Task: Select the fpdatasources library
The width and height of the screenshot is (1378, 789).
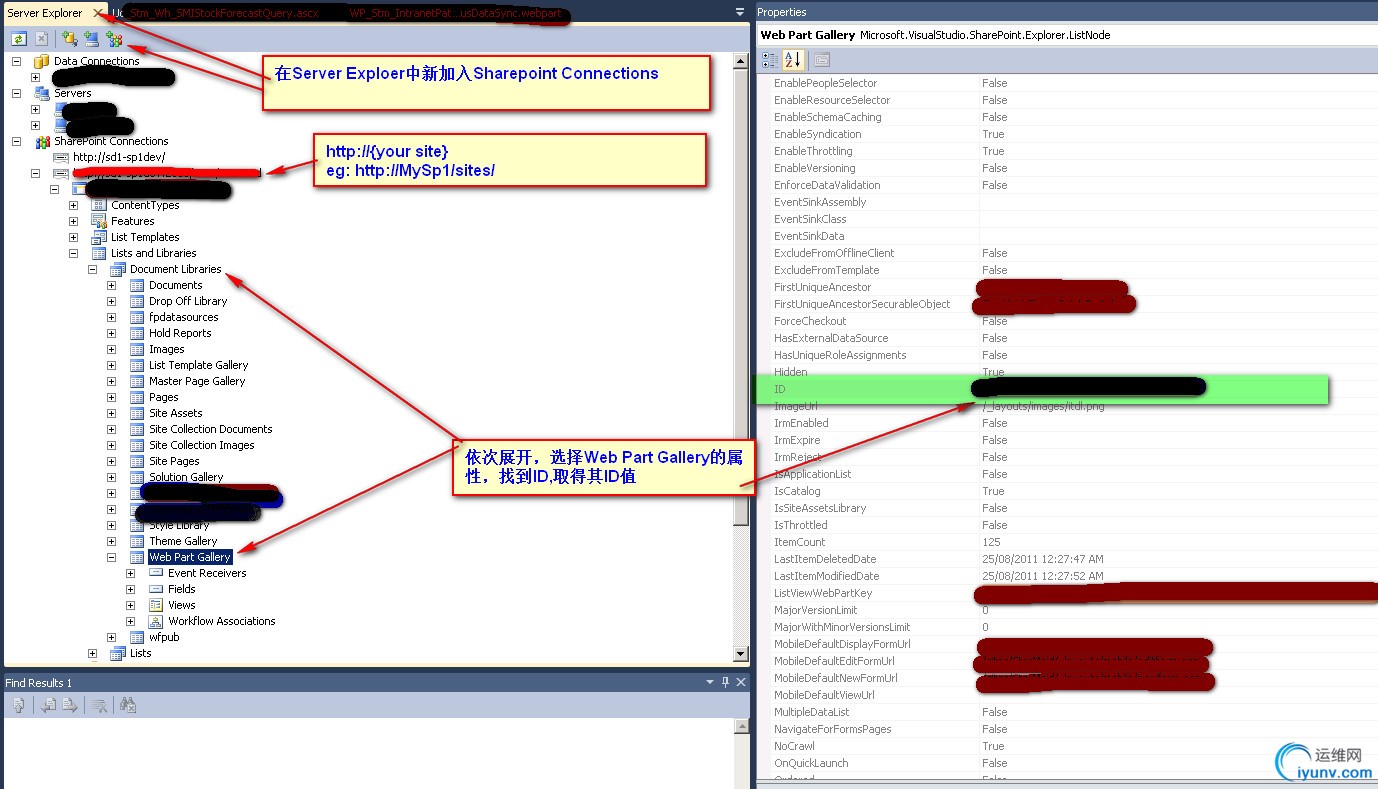Action: [183, 317]
